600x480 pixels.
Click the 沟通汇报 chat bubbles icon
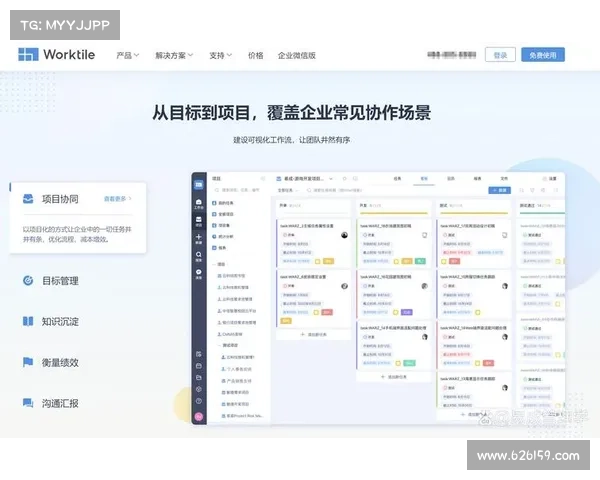pos(28,403)
